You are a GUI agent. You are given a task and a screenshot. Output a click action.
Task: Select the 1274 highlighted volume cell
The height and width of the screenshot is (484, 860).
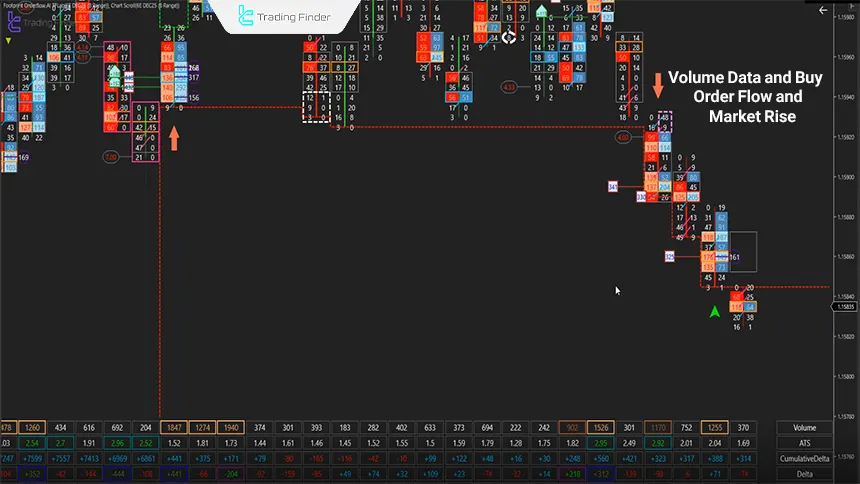(202, 427)
